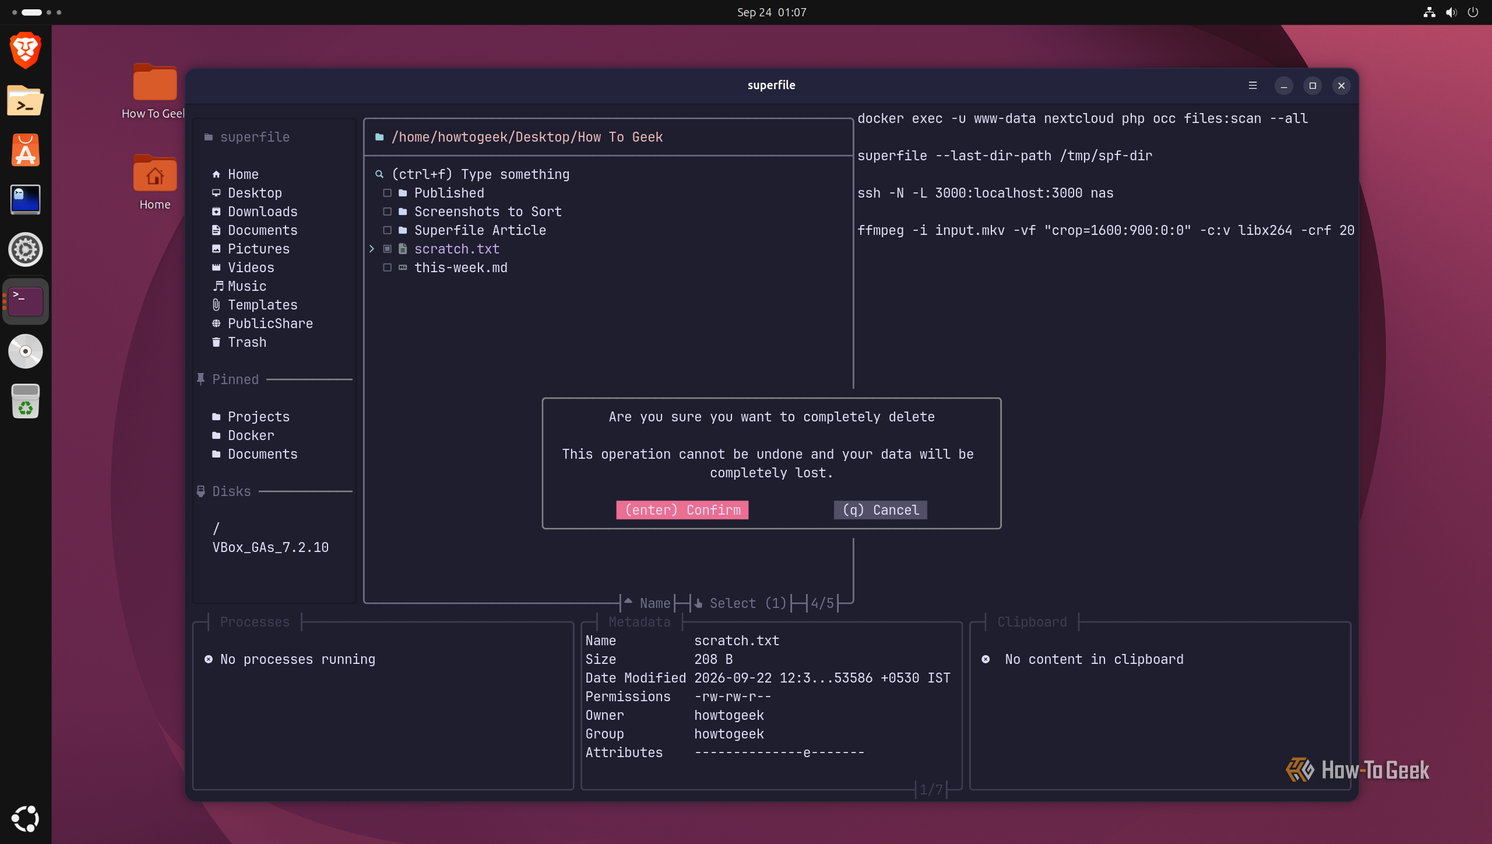
Task: Tick the checkbox beside Screenshots to Sort
Action: (x=387, y=212)
